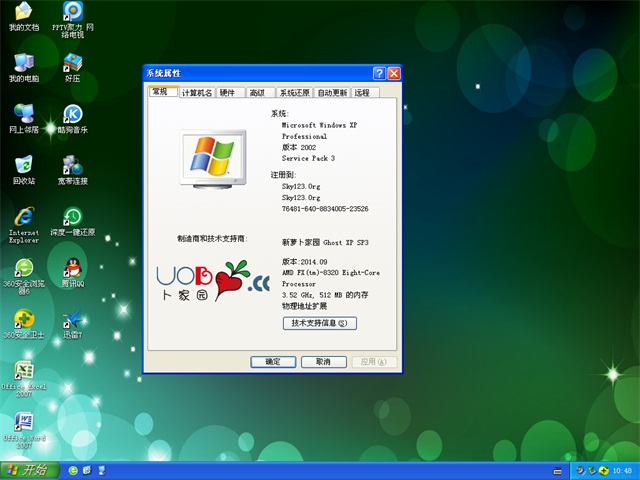Open the 系统还原 tab
The width and height of the screenshot is (640, 480).
tap(294, 93)
